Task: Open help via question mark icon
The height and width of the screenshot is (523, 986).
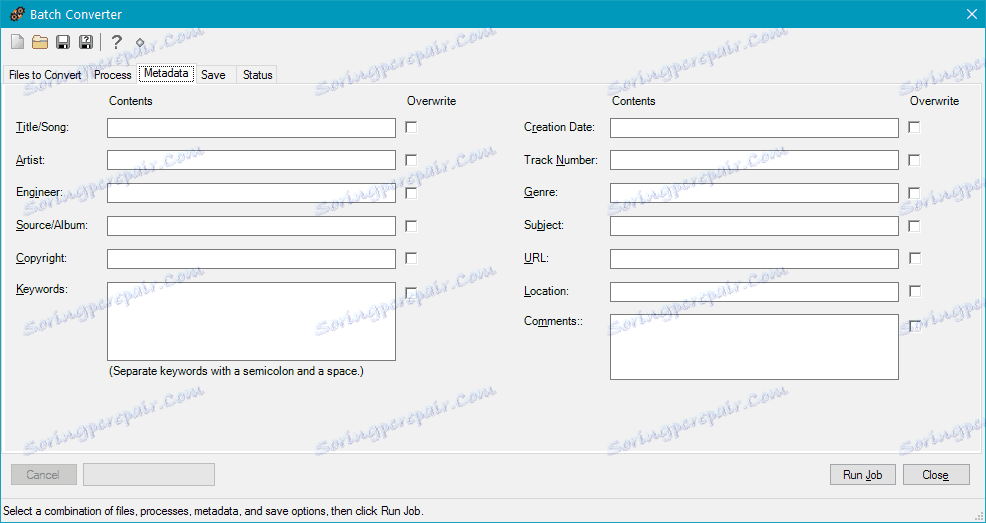Action: [x=116, y=42]
